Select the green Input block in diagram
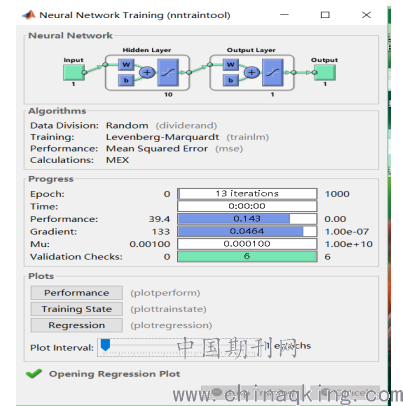Screen dimensions: 403x406 point(74,72)
